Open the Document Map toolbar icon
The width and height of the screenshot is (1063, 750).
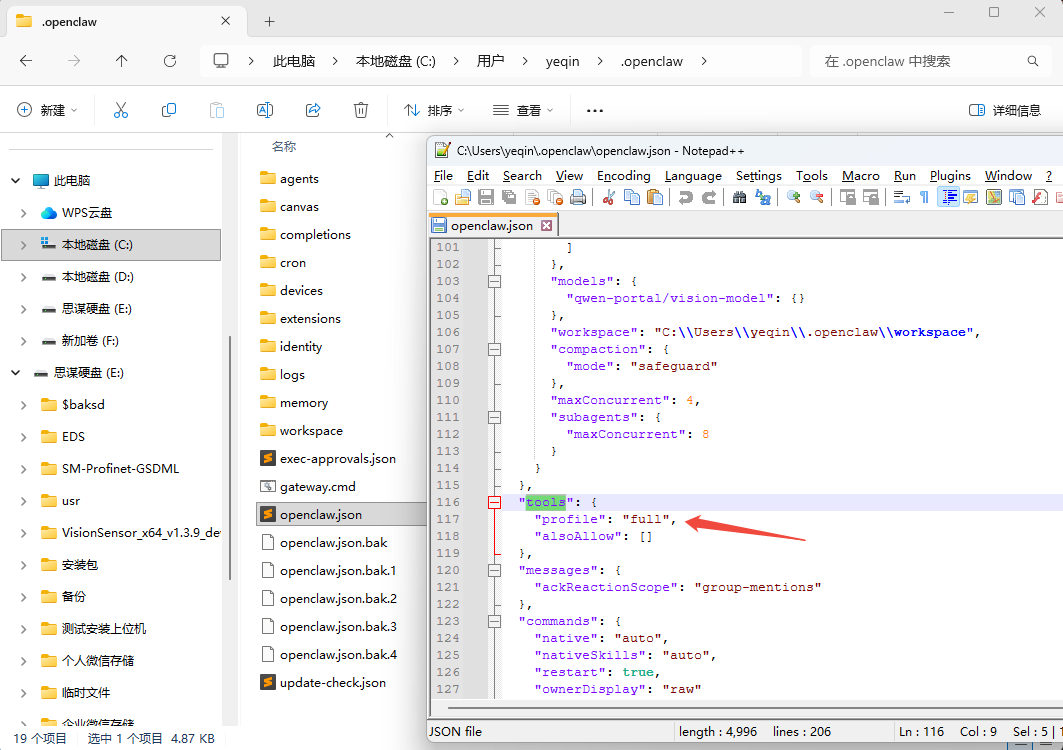point(994,197)
